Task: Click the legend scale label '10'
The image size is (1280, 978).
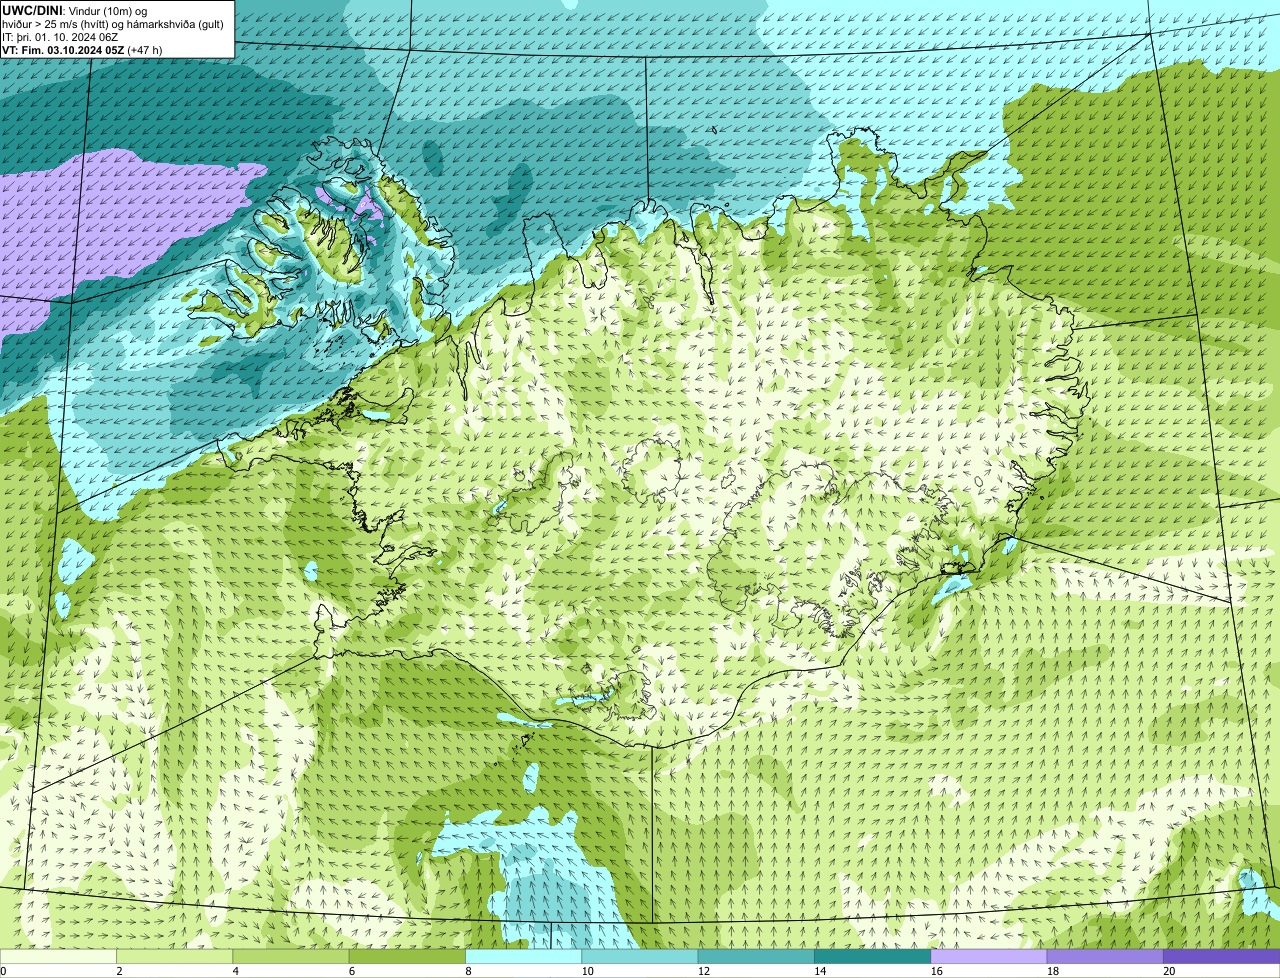Action: click(587, 971)
